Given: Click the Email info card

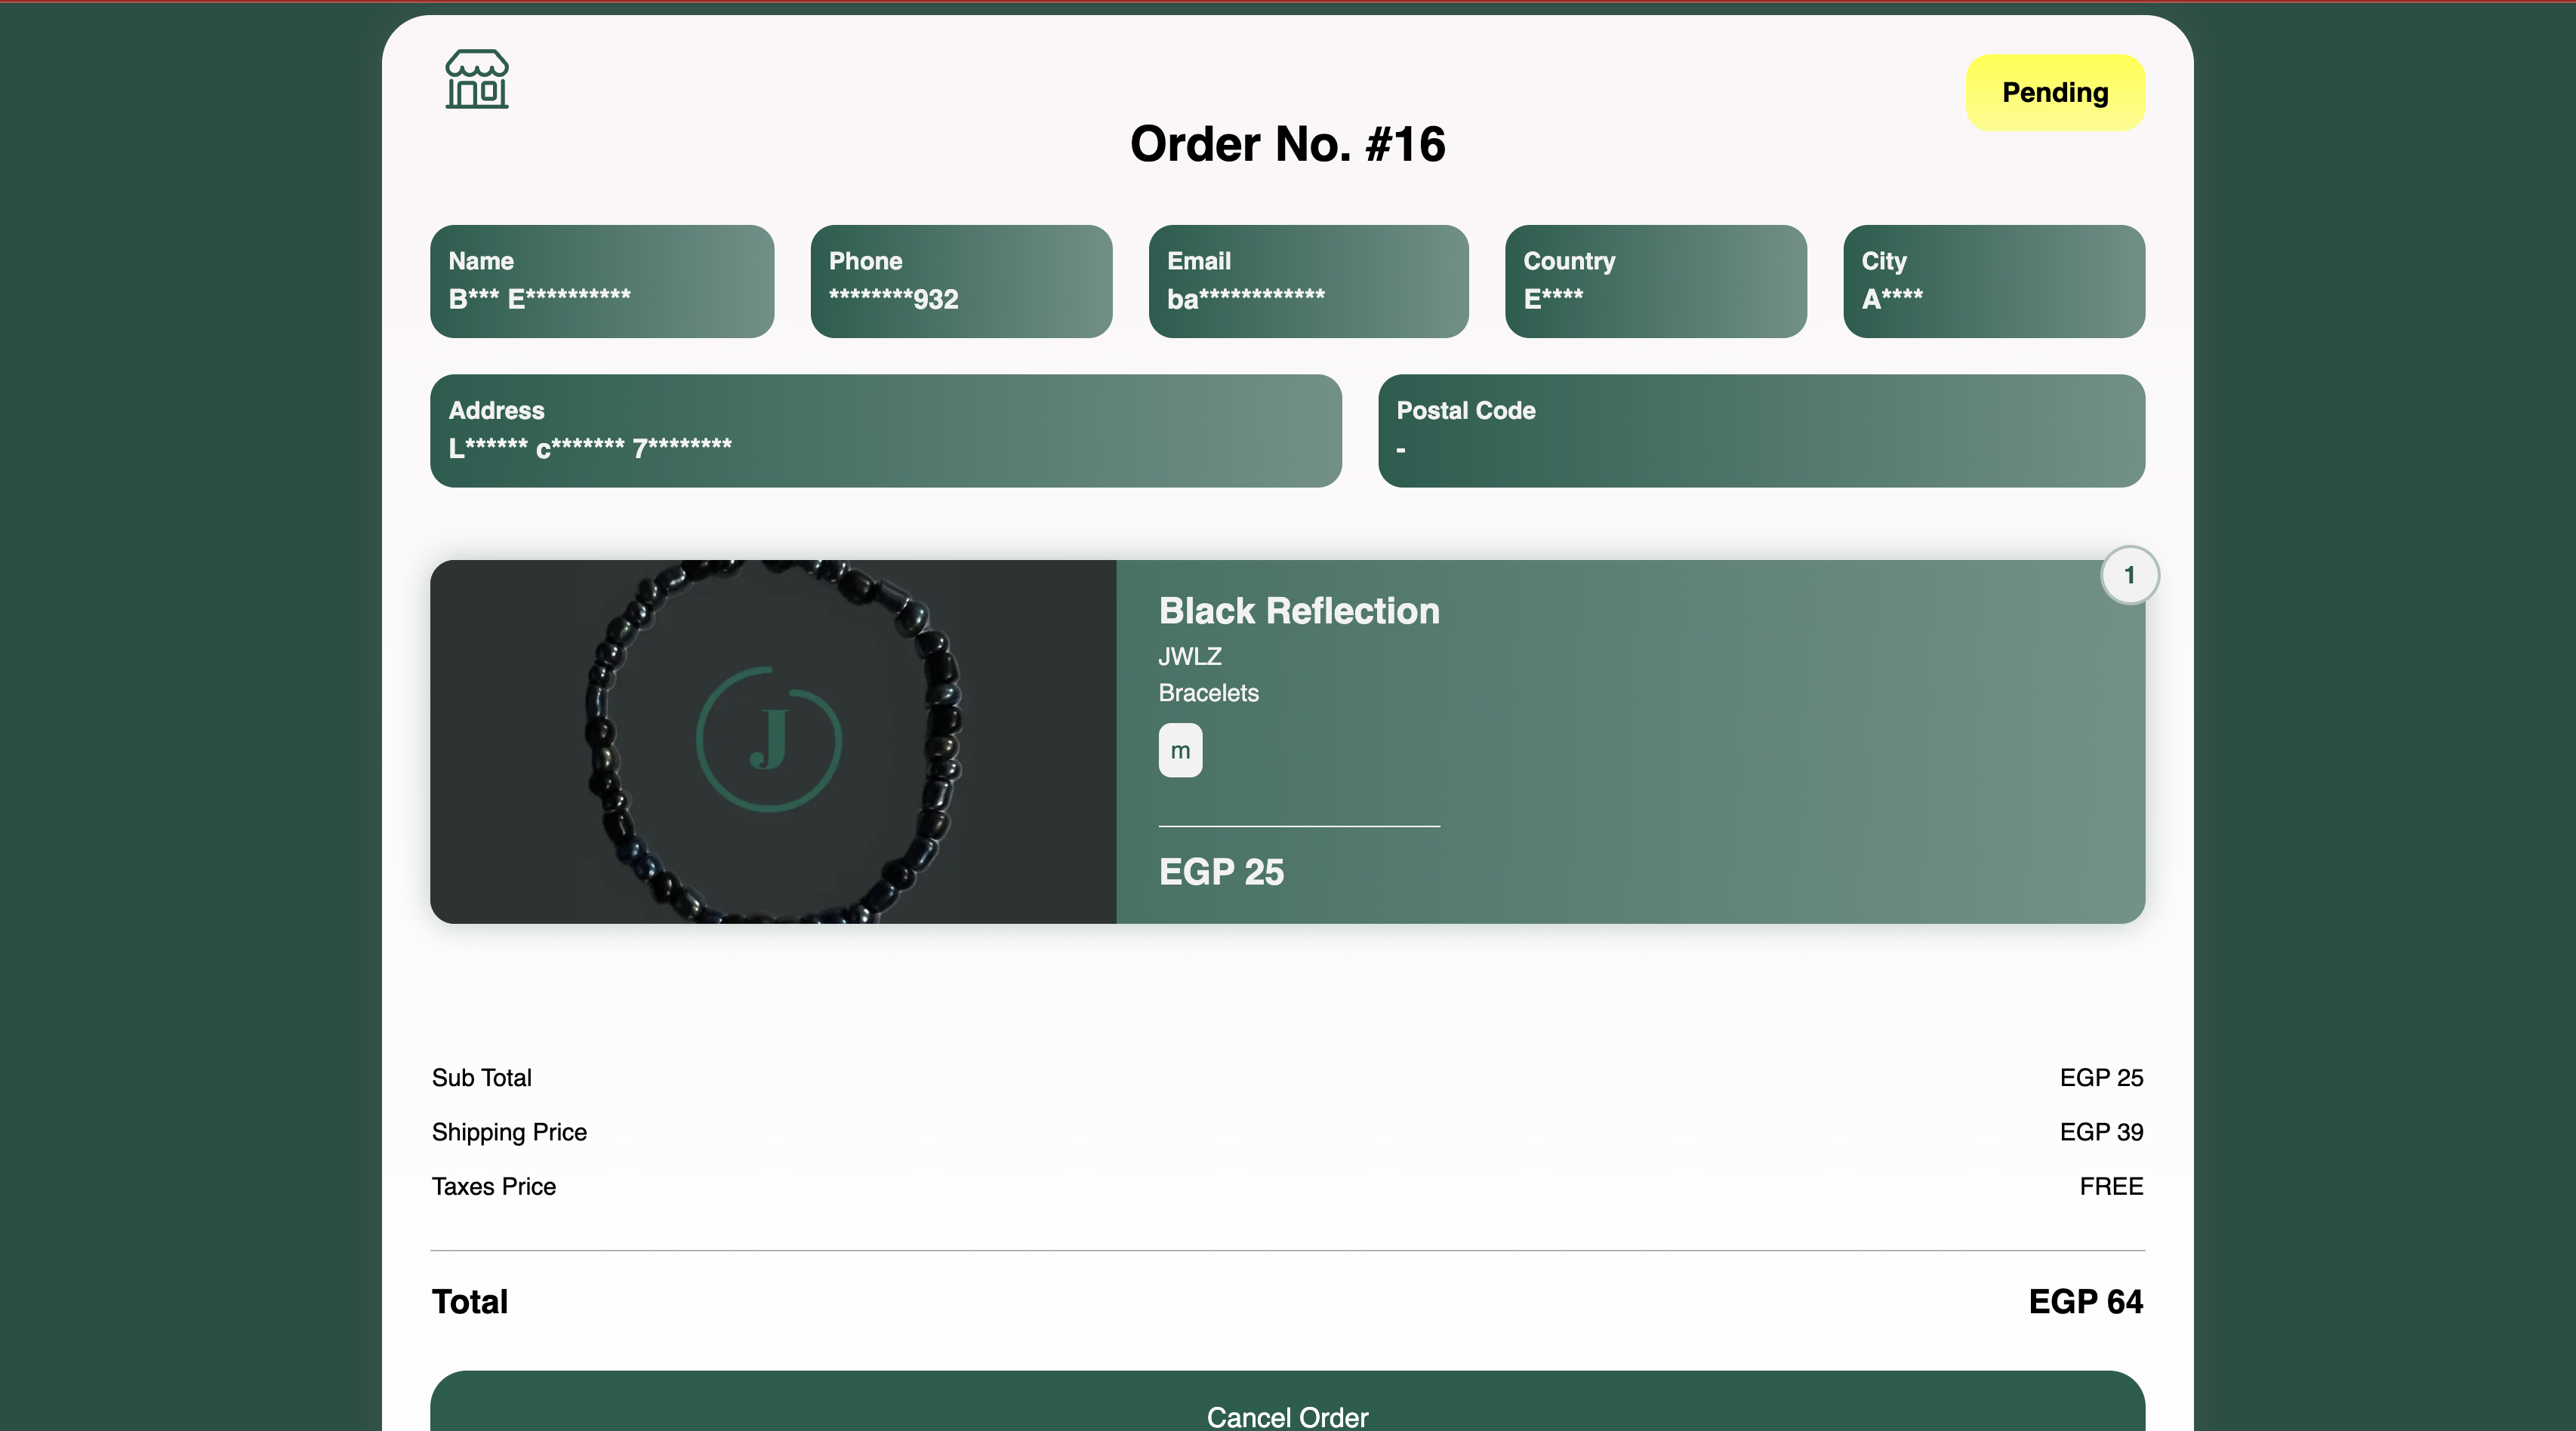Looking at the screenshot, I should tap(1308, 281).
